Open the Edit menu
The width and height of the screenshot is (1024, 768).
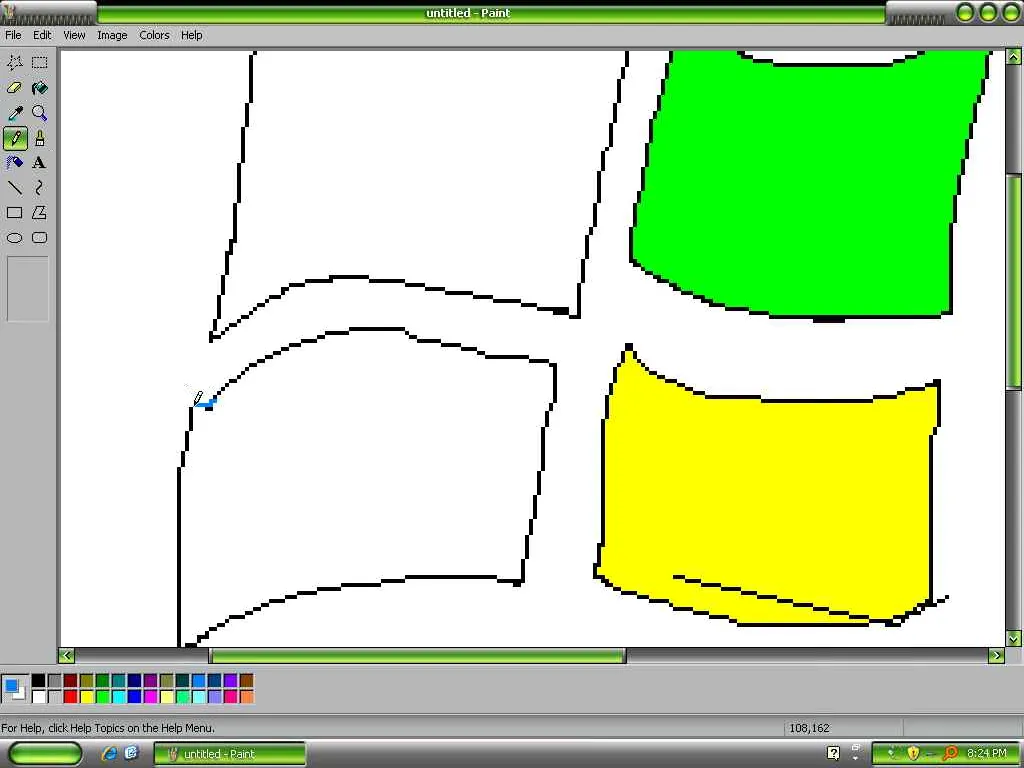pos(42,35)
